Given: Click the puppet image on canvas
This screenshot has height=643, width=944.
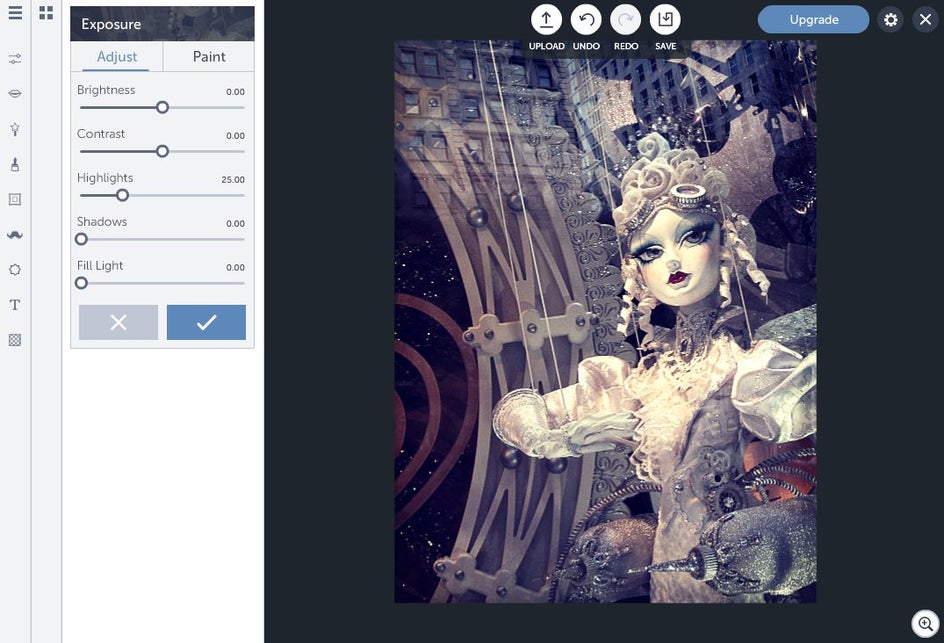Looking at the screenshot, I should click(x=605, y=322).
